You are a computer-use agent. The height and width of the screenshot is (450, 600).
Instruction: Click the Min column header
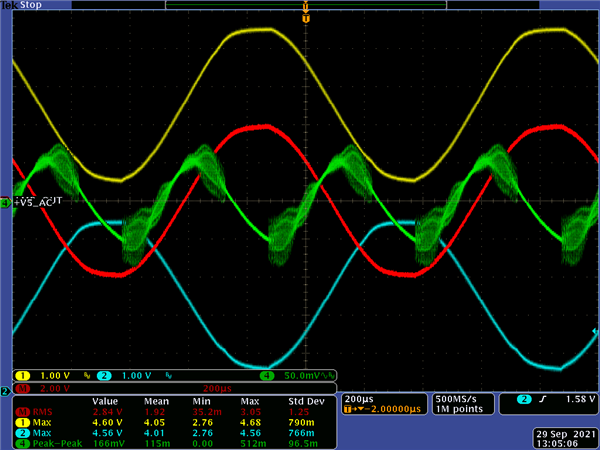(x=201, y=401)
